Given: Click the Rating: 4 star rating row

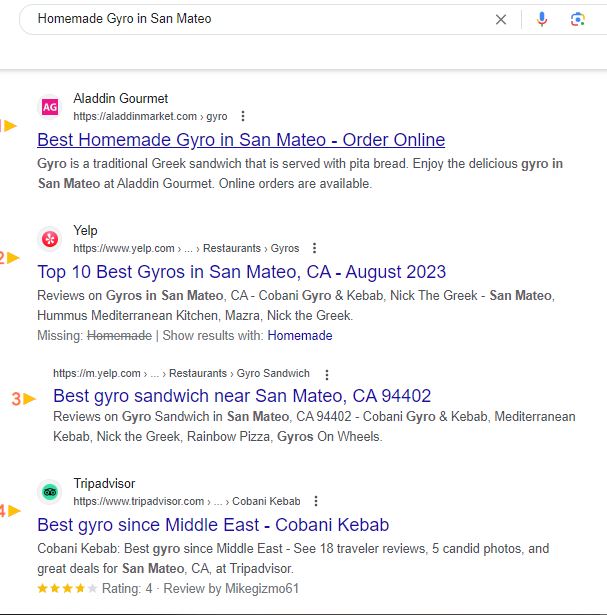Looking at the screenshot, I should 95,588.
